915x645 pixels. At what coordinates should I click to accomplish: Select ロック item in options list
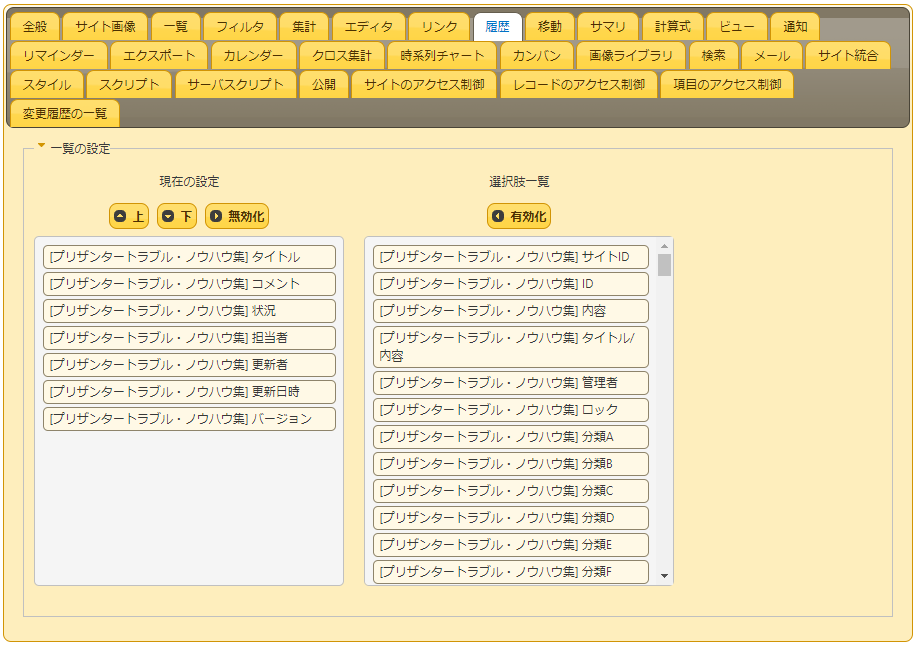[x=511, y=410]
